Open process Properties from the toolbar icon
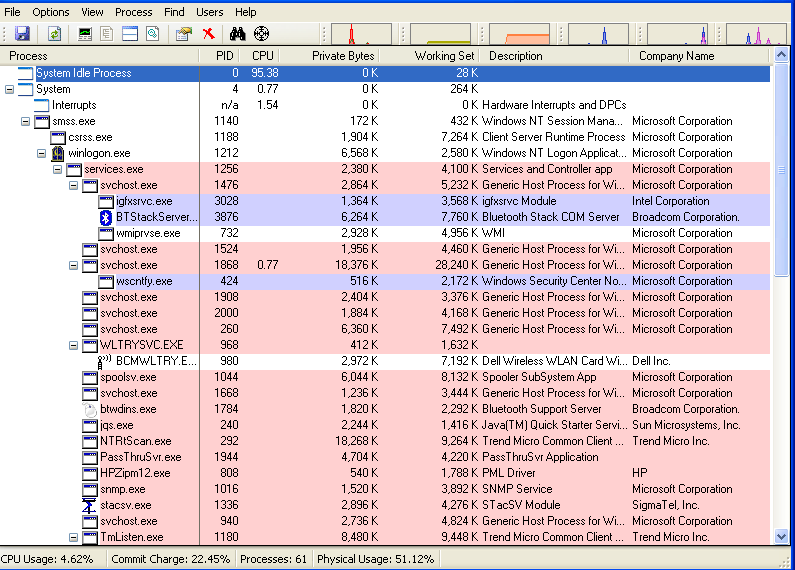 click(184, 34)
